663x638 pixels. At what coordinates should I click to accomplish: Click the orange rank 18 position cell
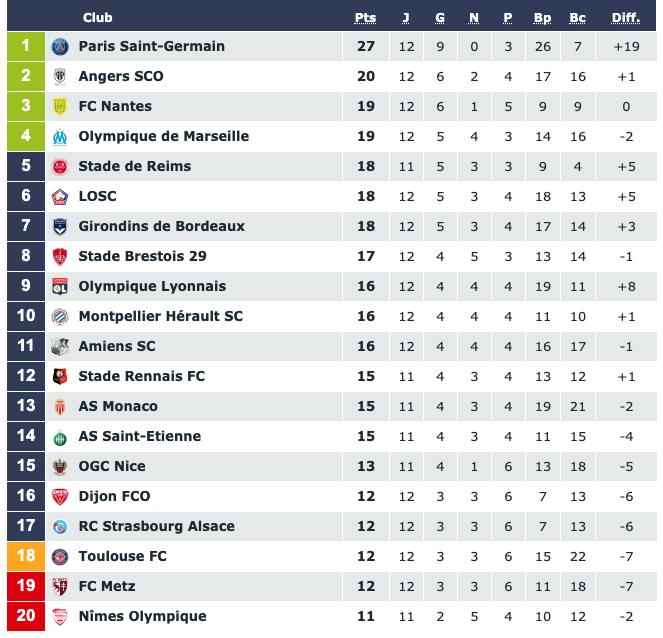click(26, 556)
